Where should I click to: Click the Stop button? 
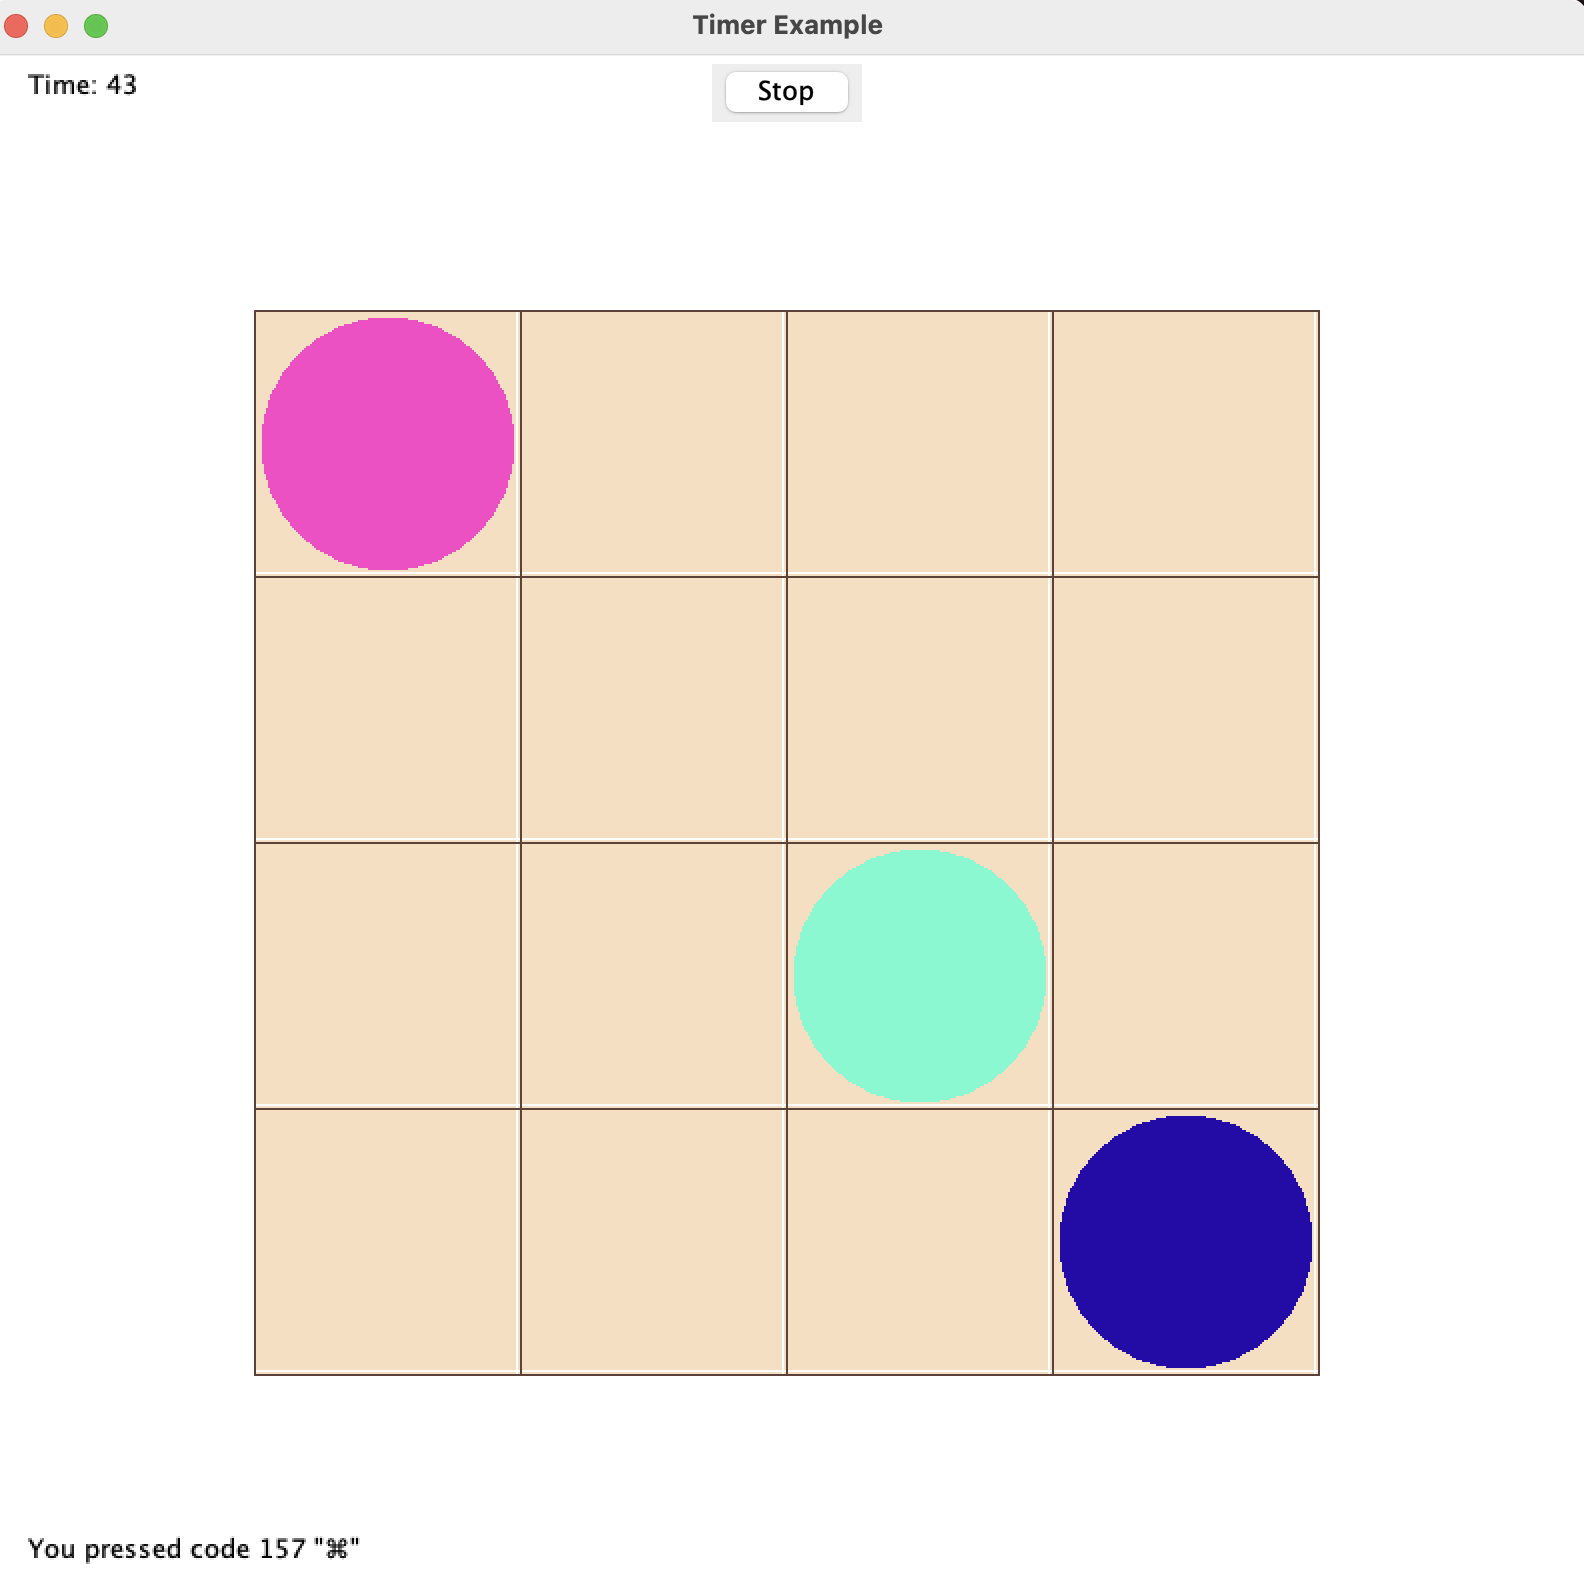[786, 92]
